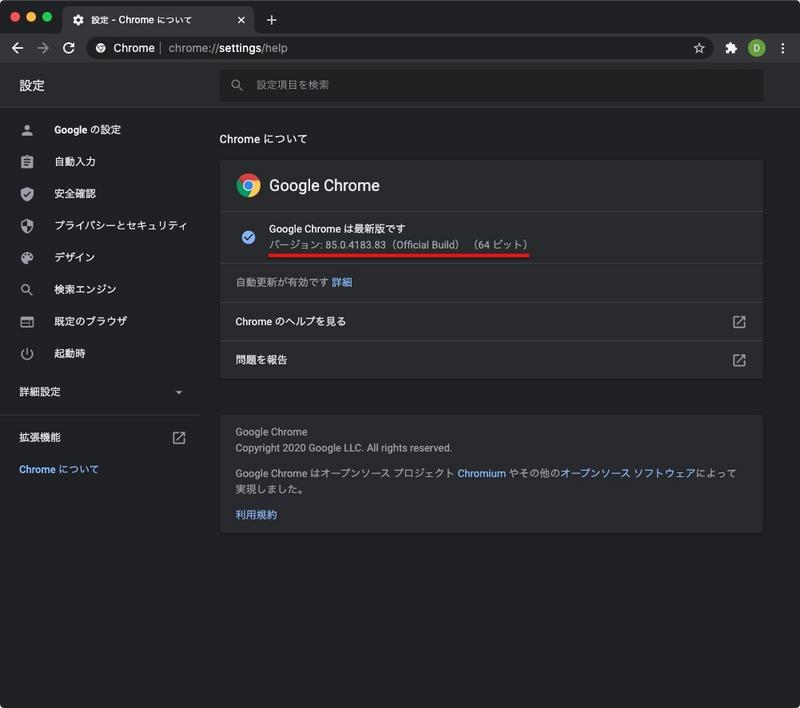The image size is (800, 708).
Task: Expand 詳細設定 with the dropdown arrow
Action: point(179,392)
